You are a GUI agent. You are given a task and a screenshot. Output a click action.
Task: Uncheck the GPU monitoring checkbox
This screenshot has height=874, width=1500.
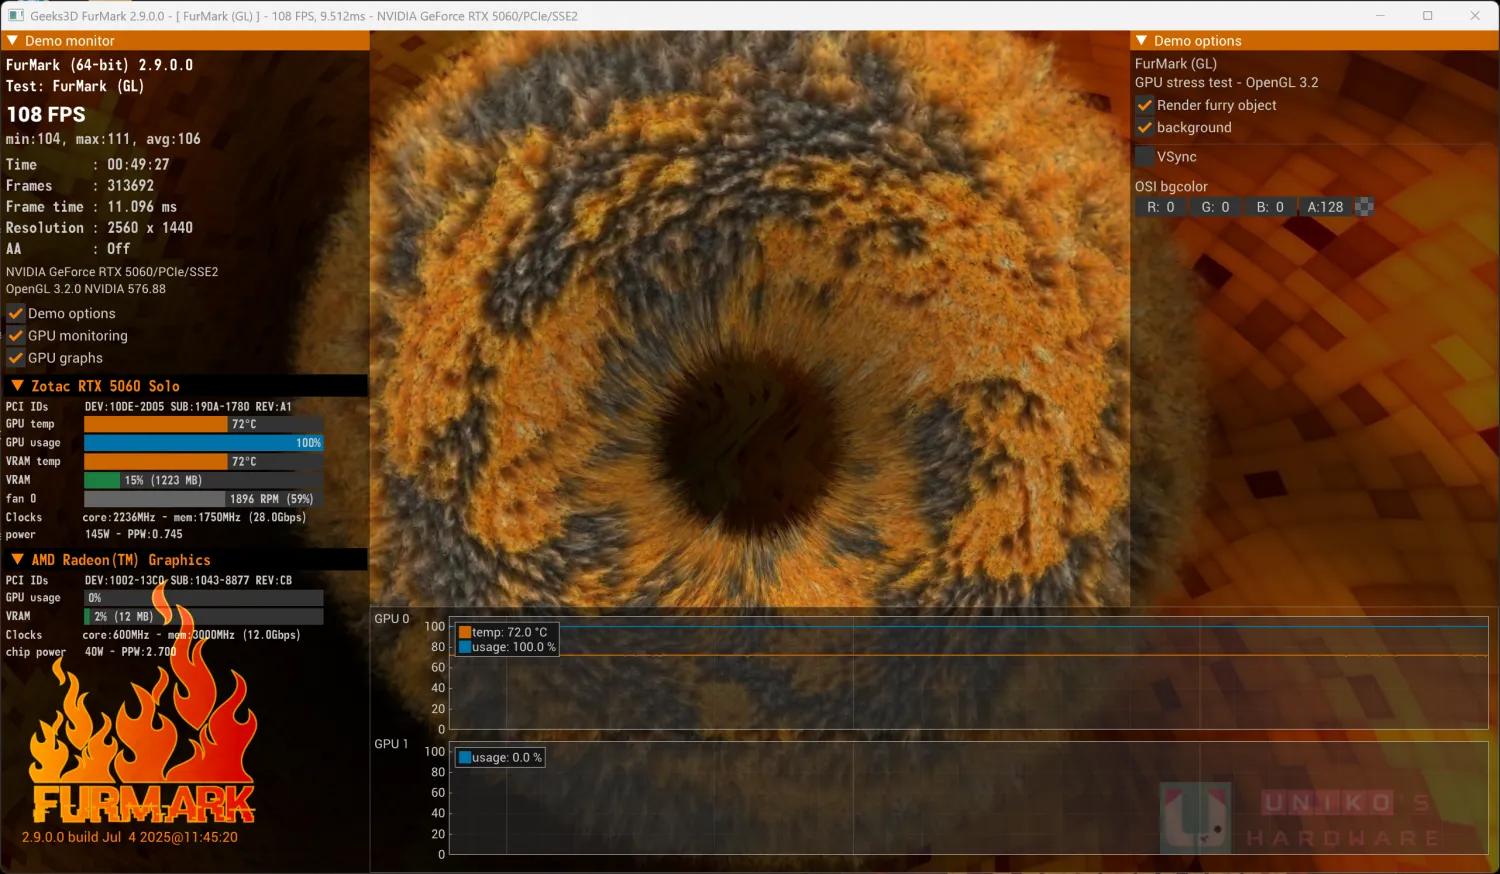[15, 336]
